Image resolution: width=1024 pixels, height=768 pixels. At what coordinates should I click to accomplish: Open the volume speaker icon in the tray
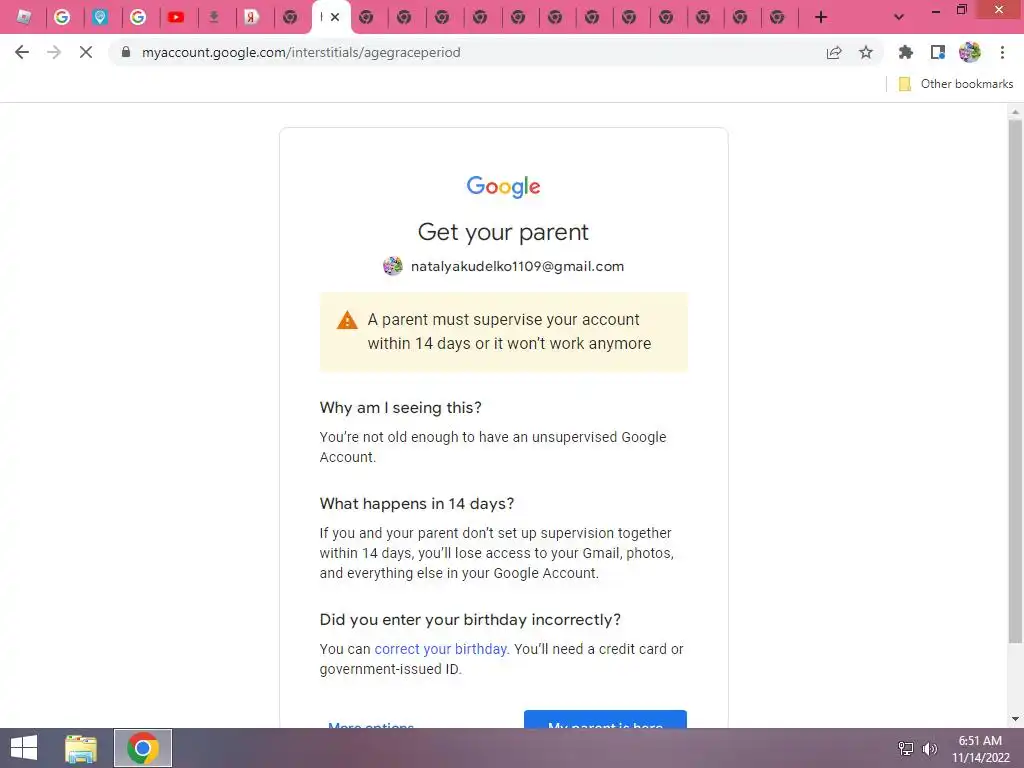(x=930, y=748)
